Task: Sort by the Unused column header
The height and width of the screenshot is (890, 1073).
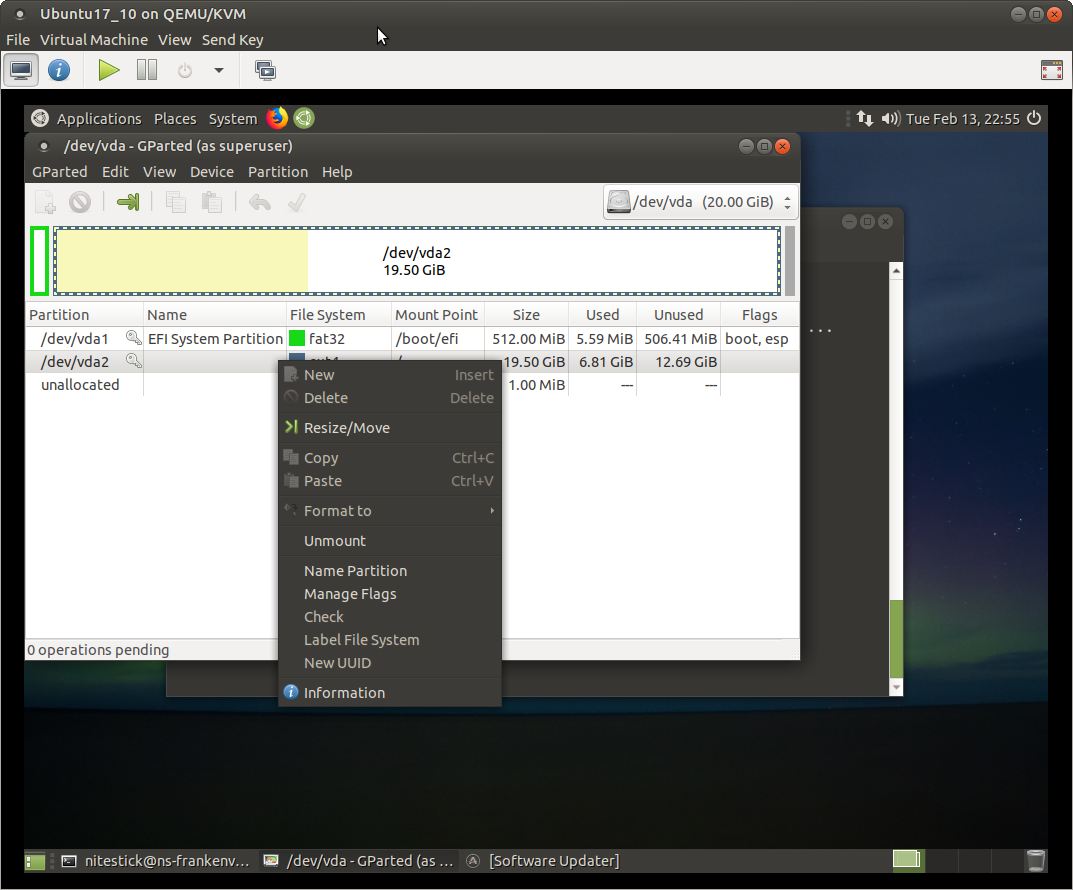Action: point(678,315)
